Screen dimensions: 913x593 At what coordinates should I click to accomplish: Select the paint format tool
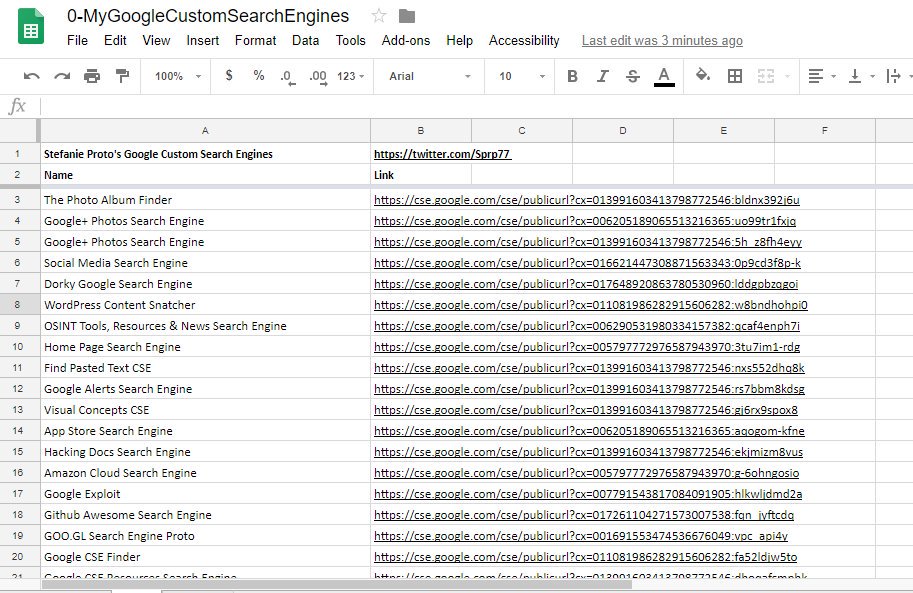coord(122,76)
